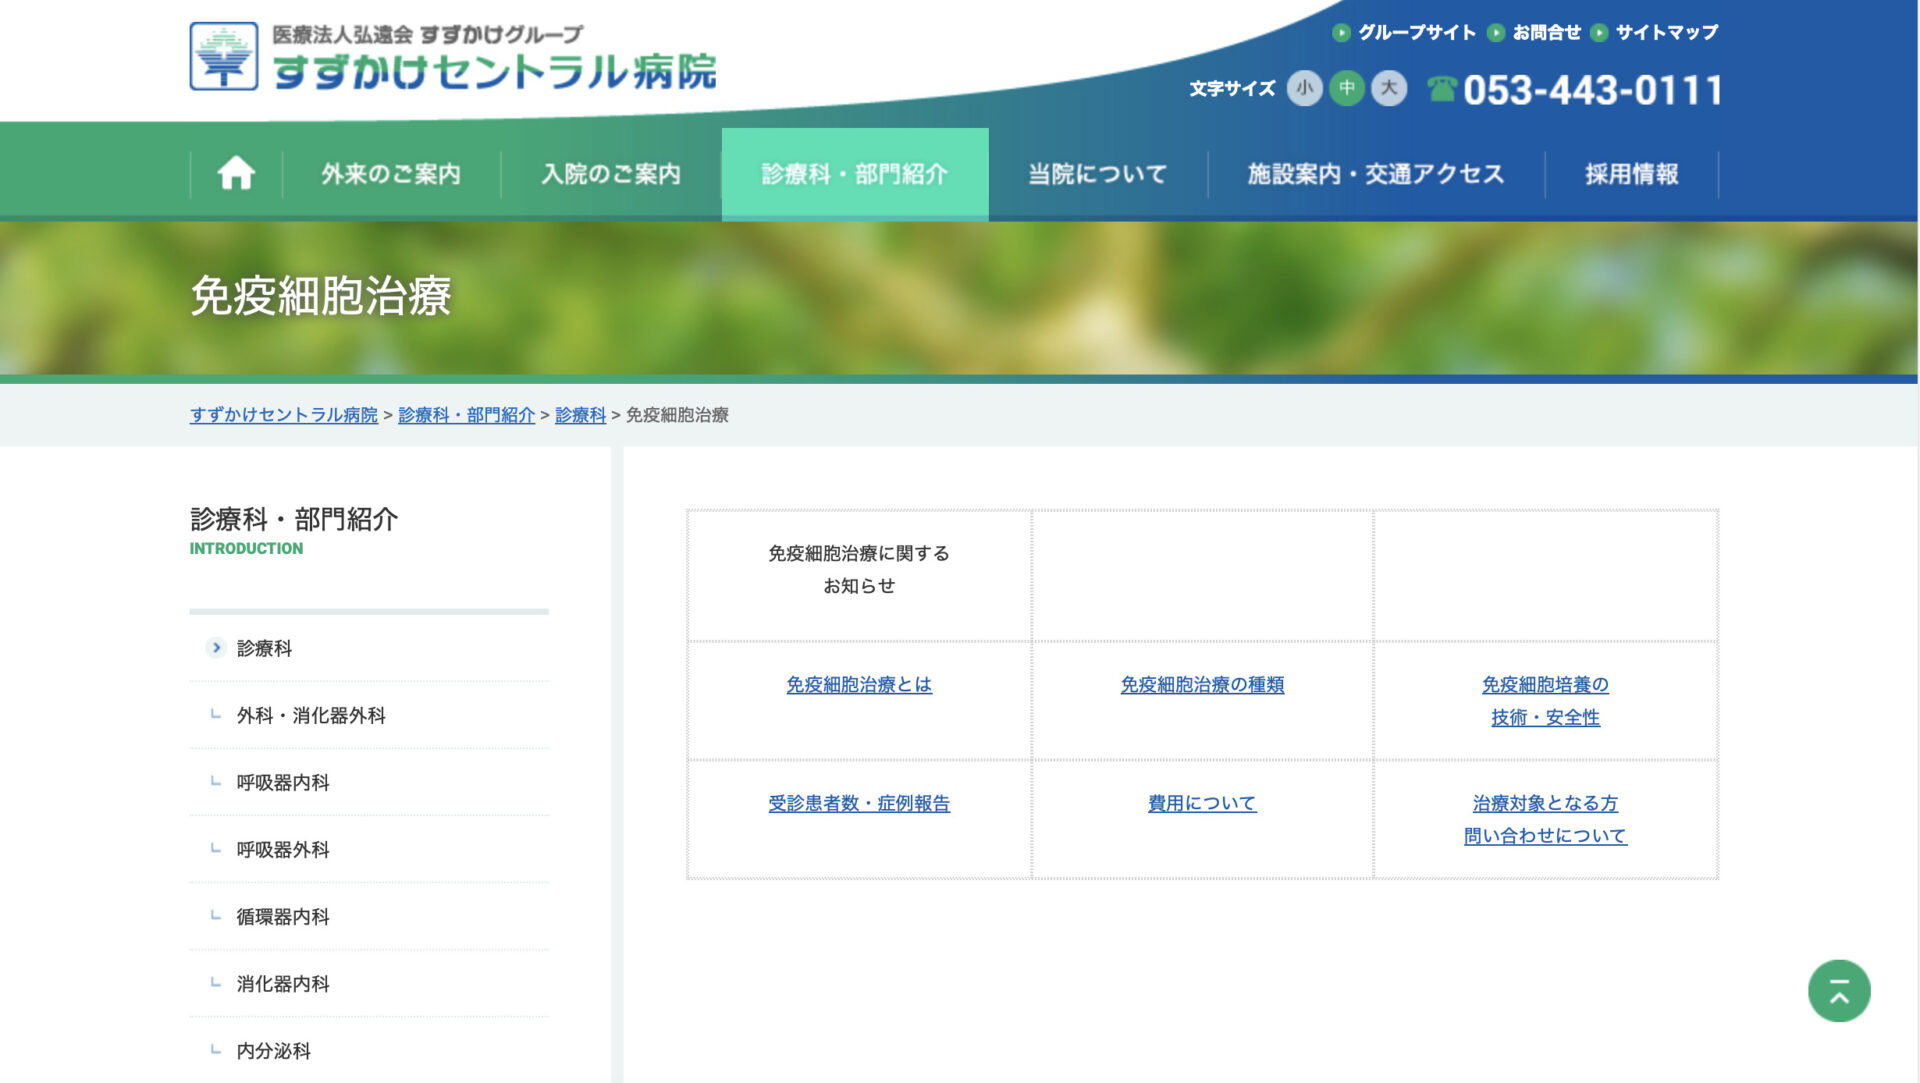This screenshot has height=1083, width=1920.
Task: Click the 免疫細胞治療 page heading
Action: (x=321, y=296)
